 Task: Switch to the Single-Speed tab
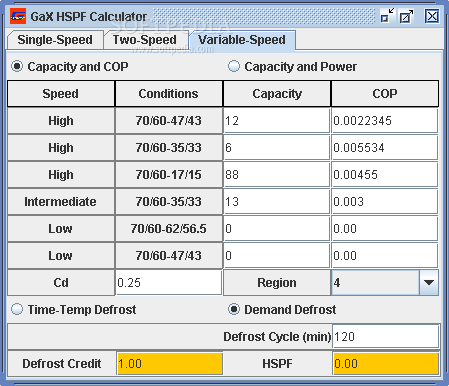55,40
